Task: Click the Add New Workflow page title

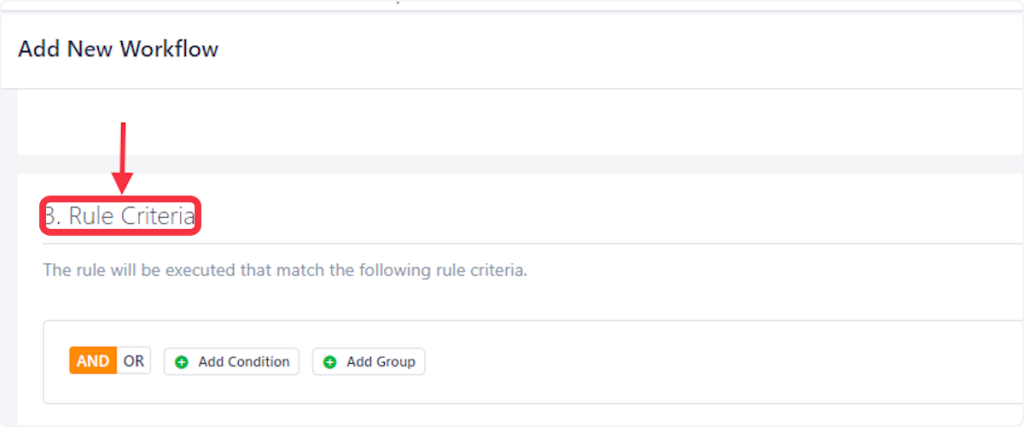Action: click(x=118, y=49)
